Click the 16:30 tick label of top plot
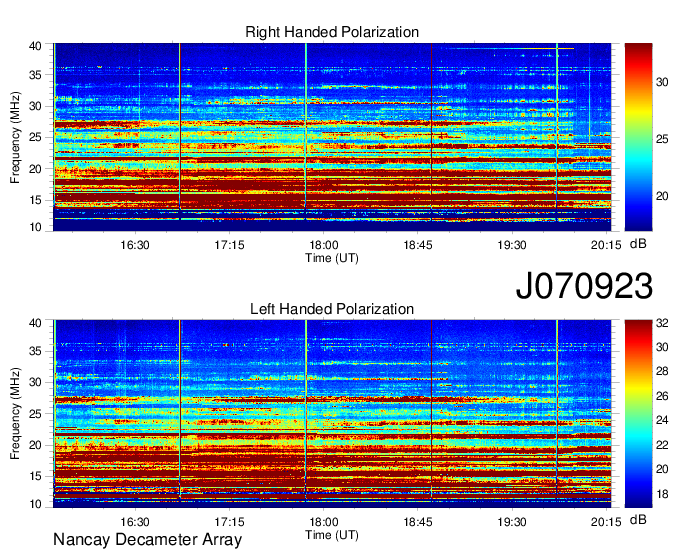Viewport: 680px width, 552px height. (135, 245)
